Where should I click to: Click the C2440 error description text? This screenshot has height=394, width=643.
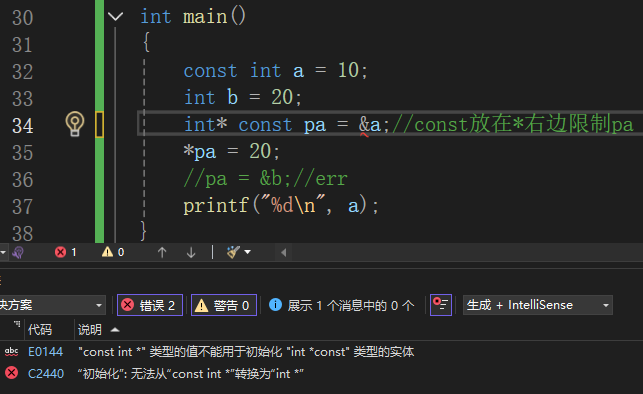pyautogui.click(x=191, y=374)
